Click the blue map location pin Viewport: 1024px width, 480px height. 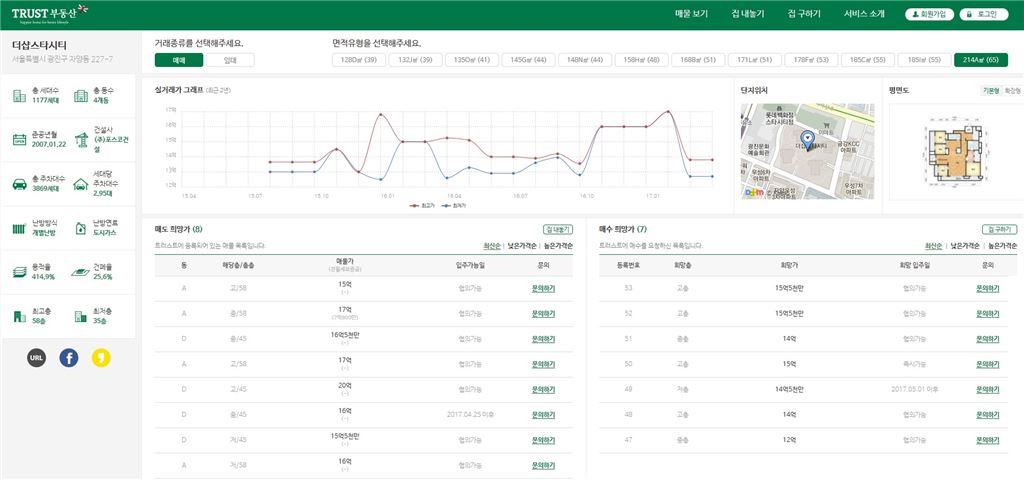coord(808,139)
